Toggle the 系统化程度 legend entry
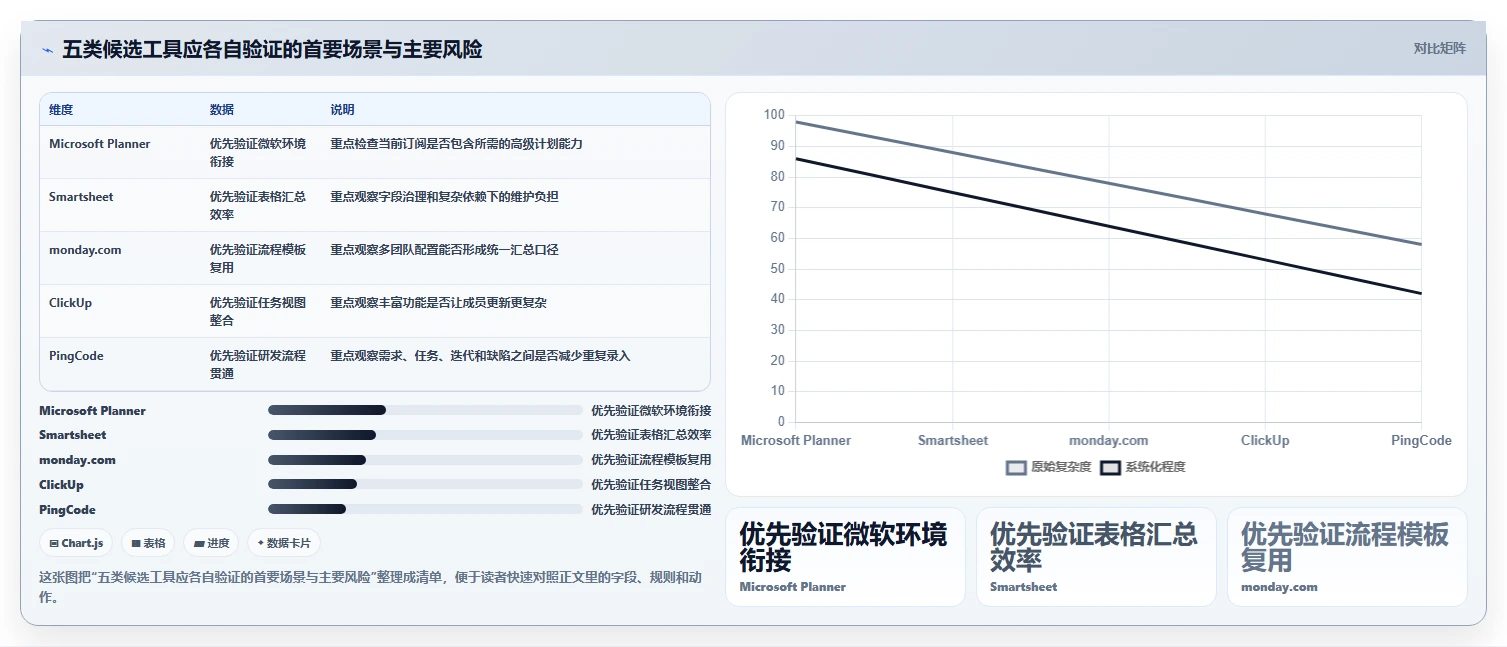The image size is (1507, 647). tap(1142, 467)
